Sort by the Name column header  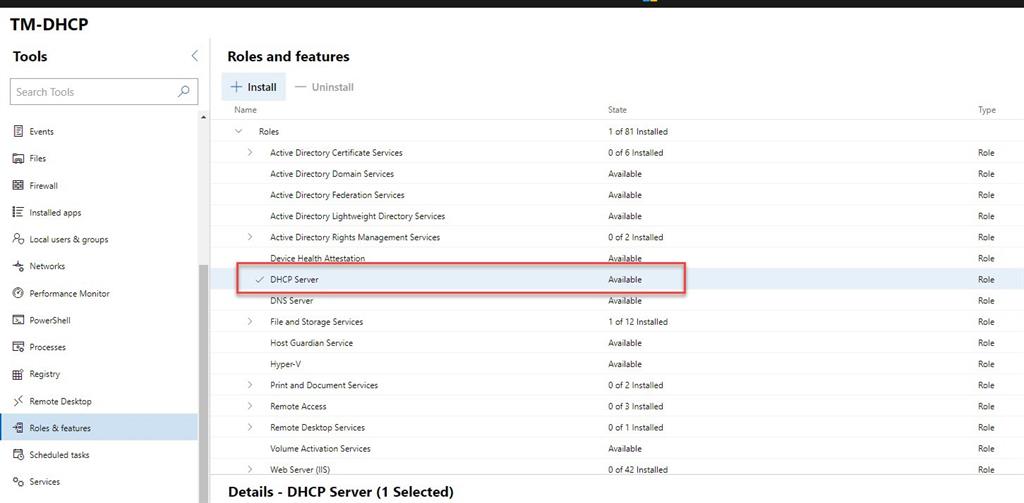246,110
